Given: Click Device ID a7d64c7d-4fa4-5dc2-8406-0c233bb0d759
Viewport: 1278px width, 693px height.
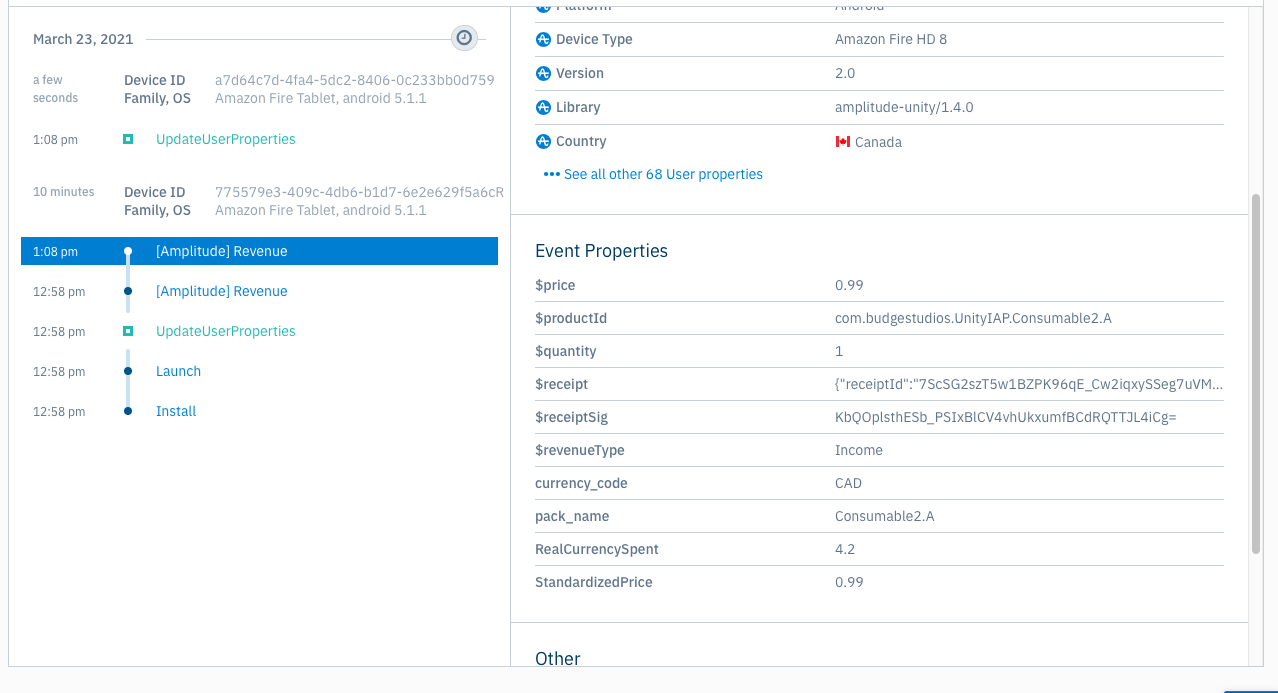Looking at the screenshot, I should (x=355, y=80).
